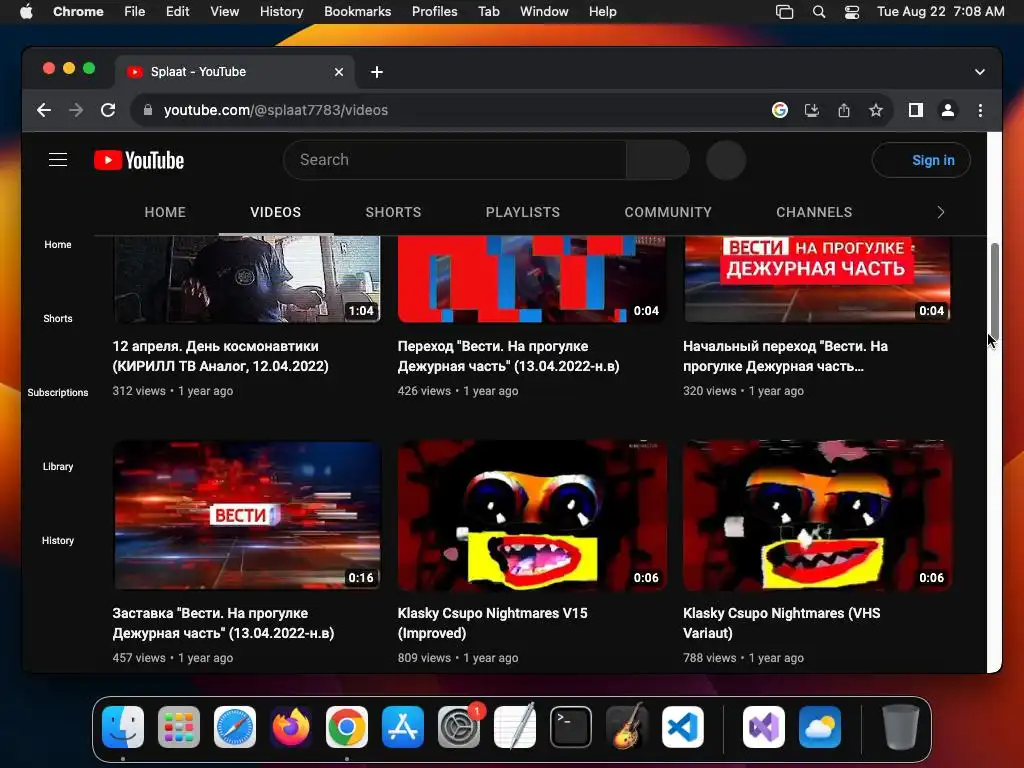Open TextEdit from the dock
Screen dimensions: 1024x768
coord(515,727)
